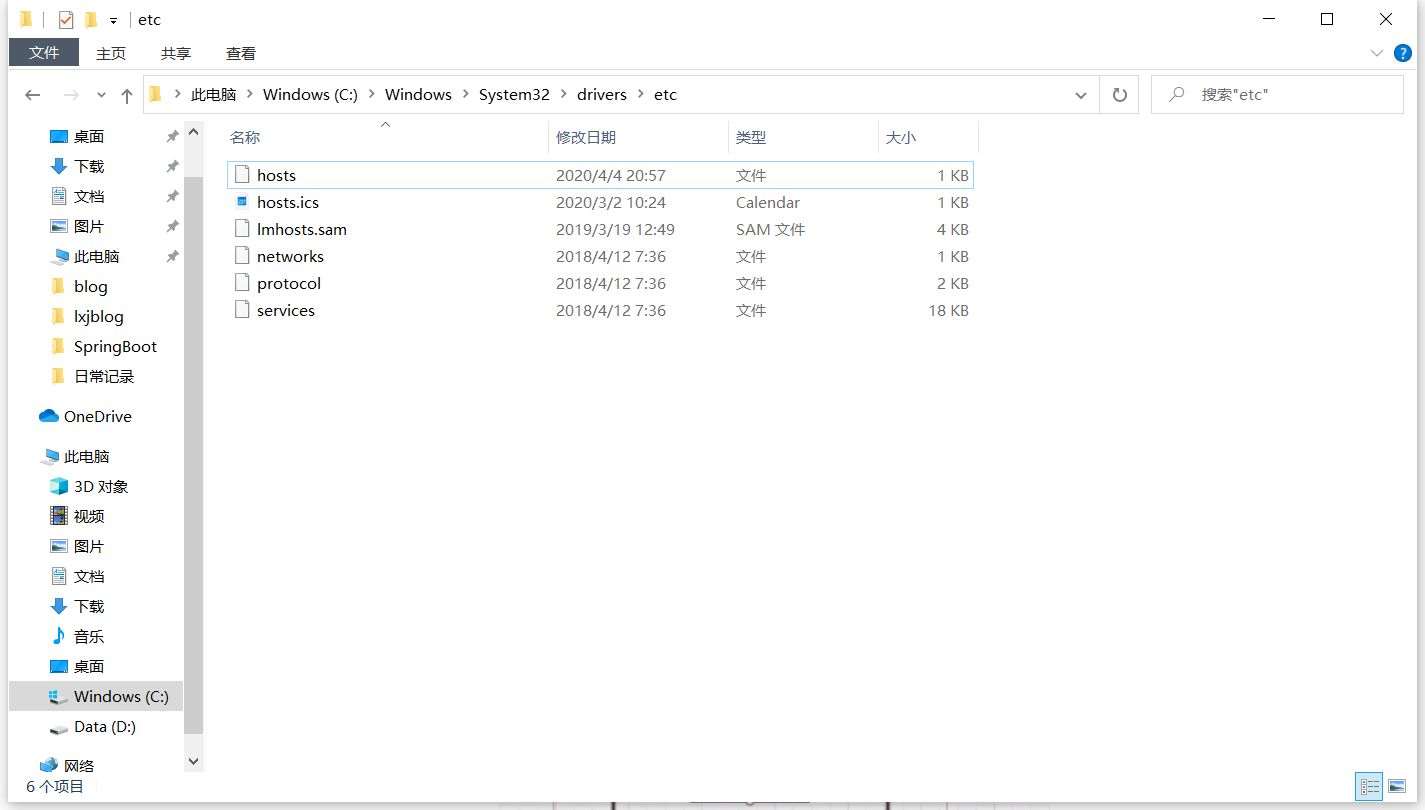Click the Back navigation arrow
This screenshot has height=810, width=1425.
[x=32, y=95]
